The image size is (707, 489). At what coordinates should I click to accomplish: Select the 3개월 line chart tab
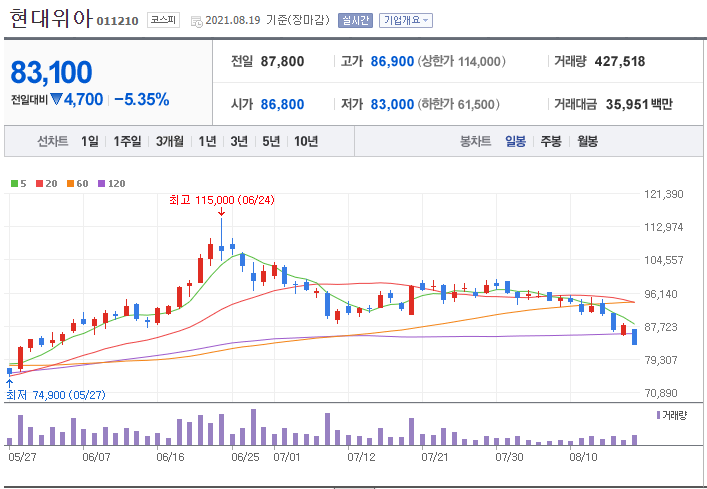point(170,142)
